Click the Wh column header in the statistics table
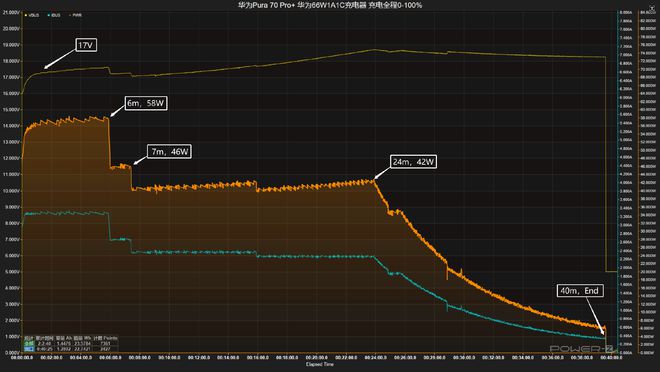The height and width of the screenshot is (372, 660). coord(82,338)
